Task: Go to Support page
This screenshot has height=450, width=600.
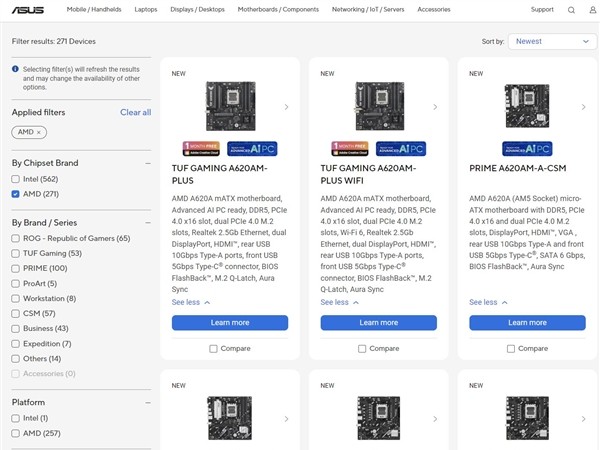Action: (542, 10)
